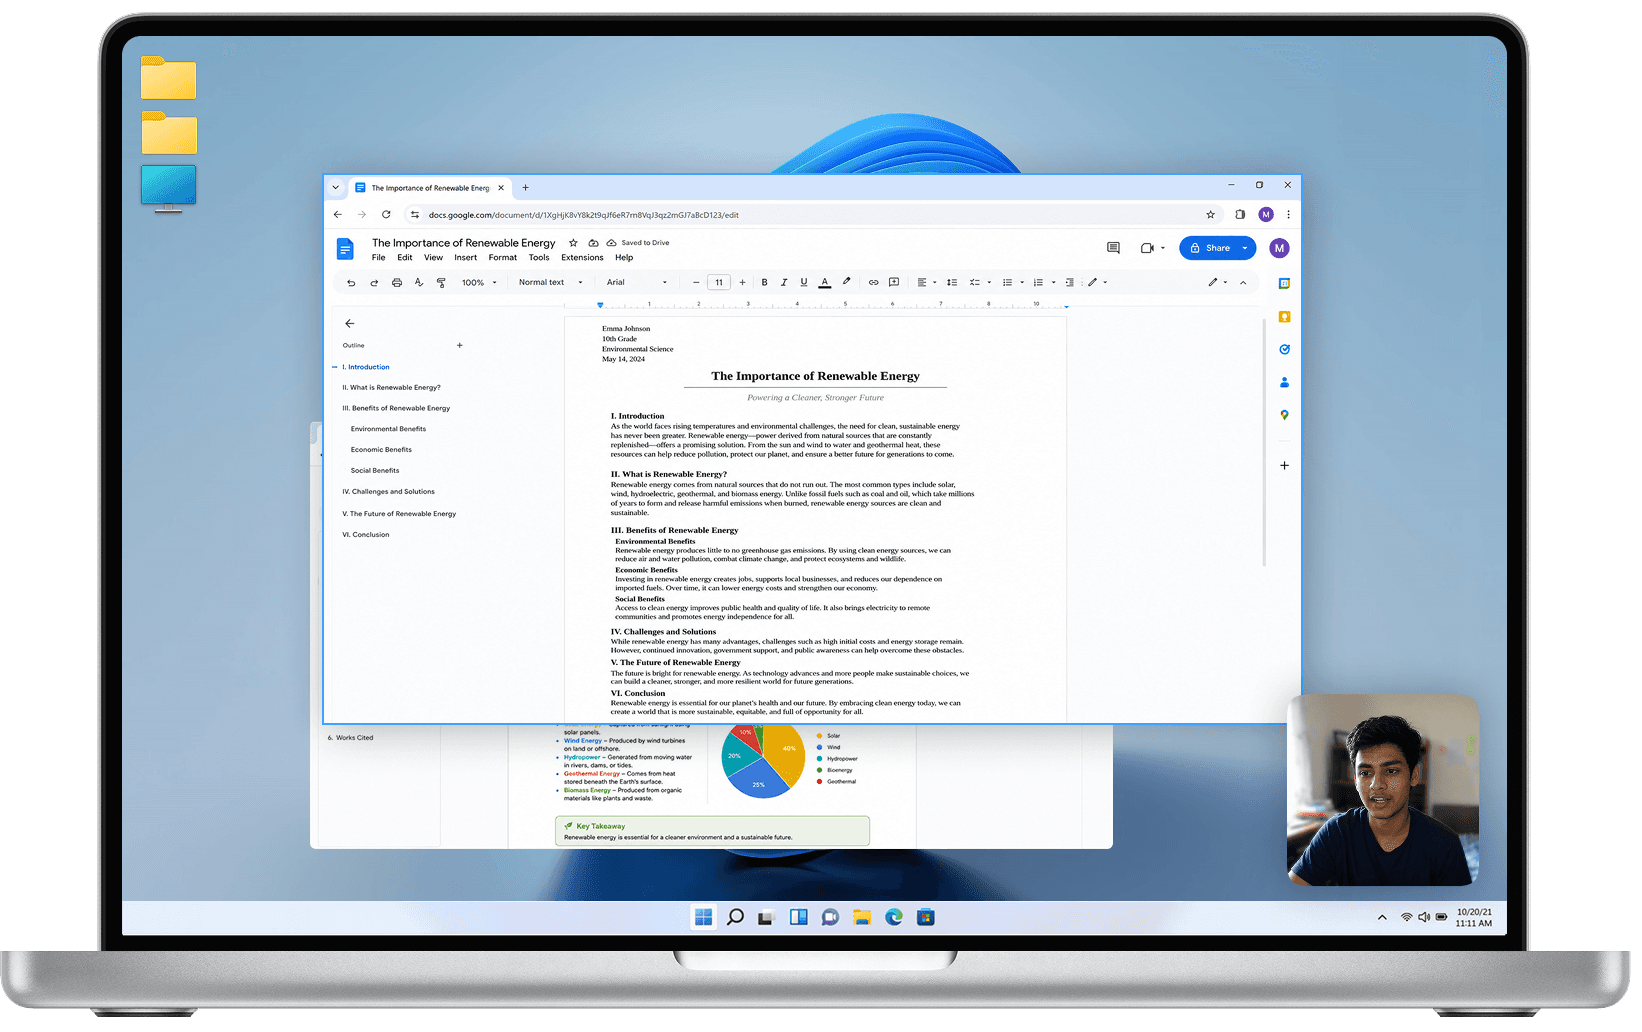
Task: Go to VI. Conclusion in the outline
Action: click(x=366, y=535)
